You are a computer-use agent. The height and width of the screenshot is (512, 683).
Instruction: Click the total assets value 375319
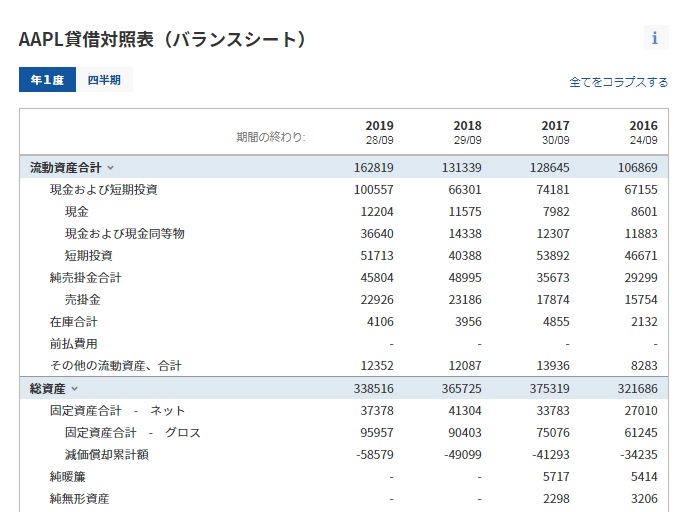coord(550,389)
